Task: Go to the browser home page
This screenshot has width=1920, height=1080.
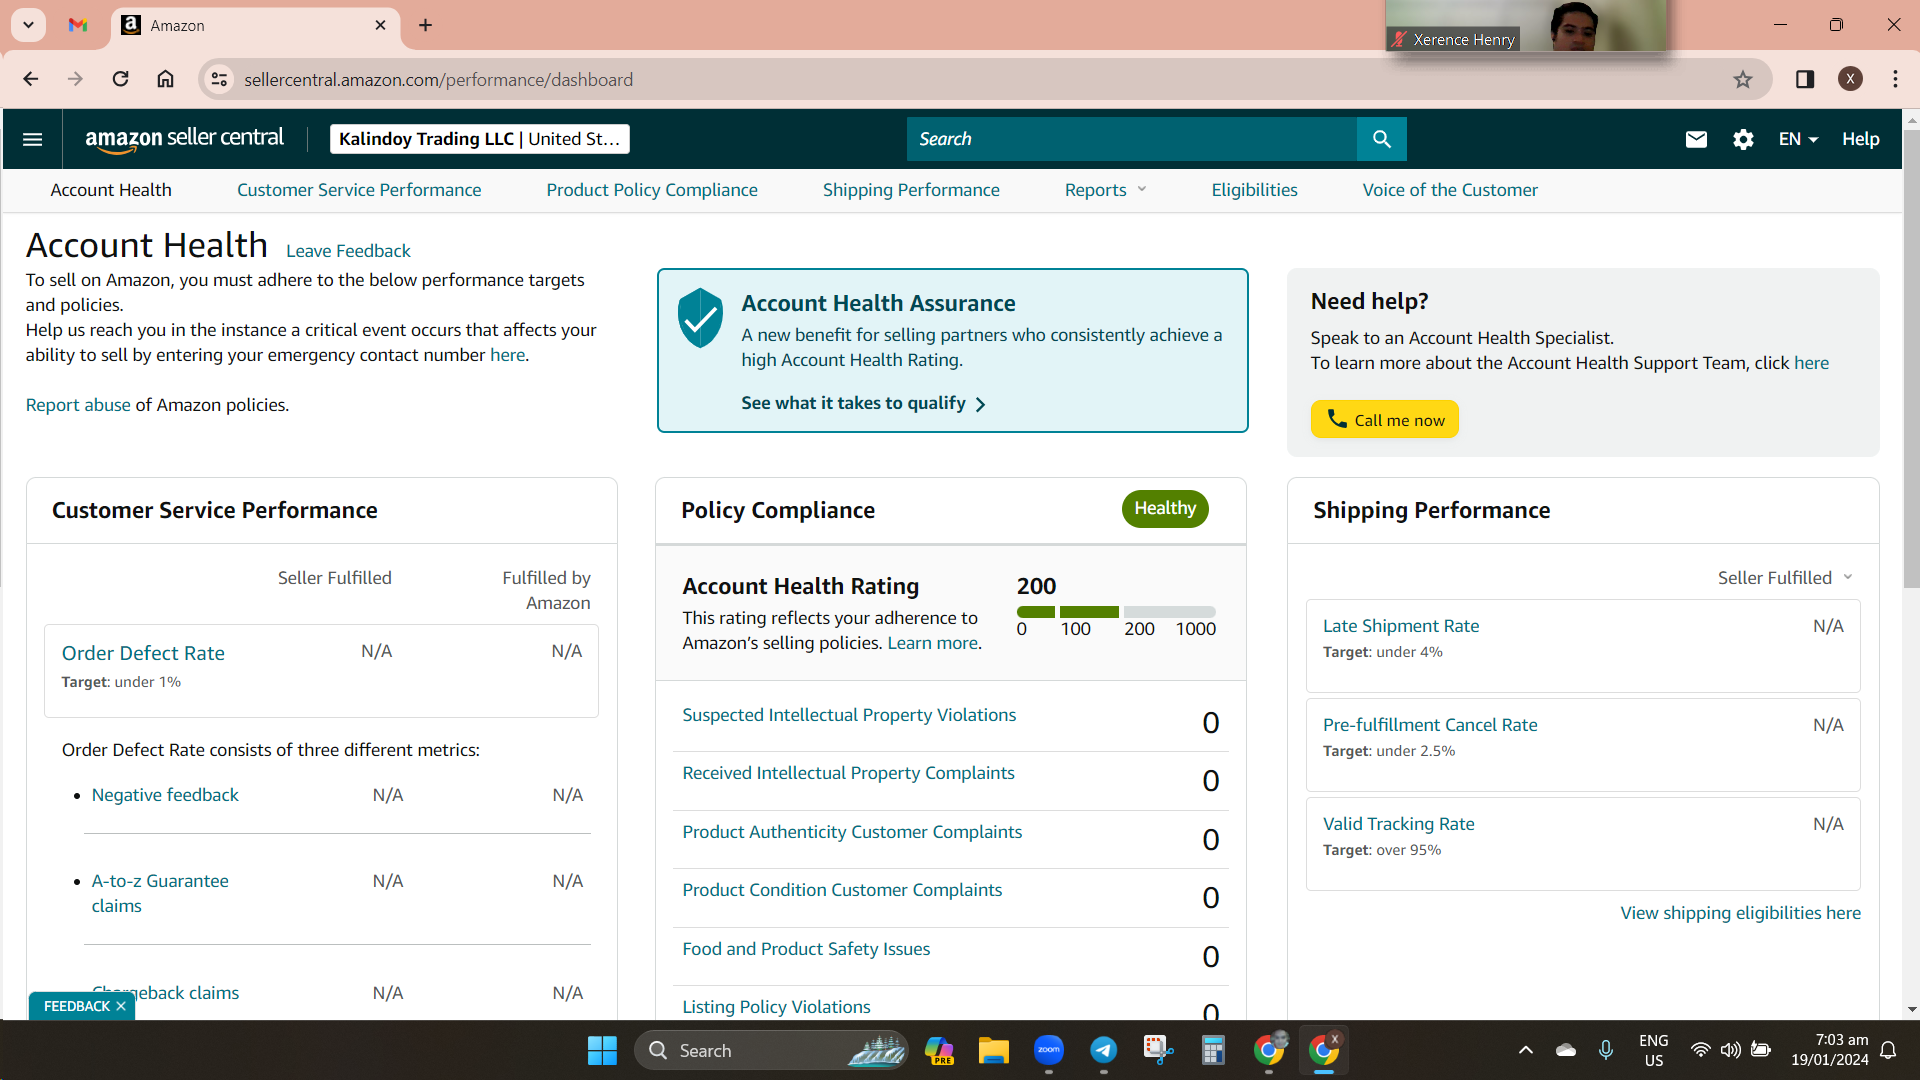Action: point(166,79)
